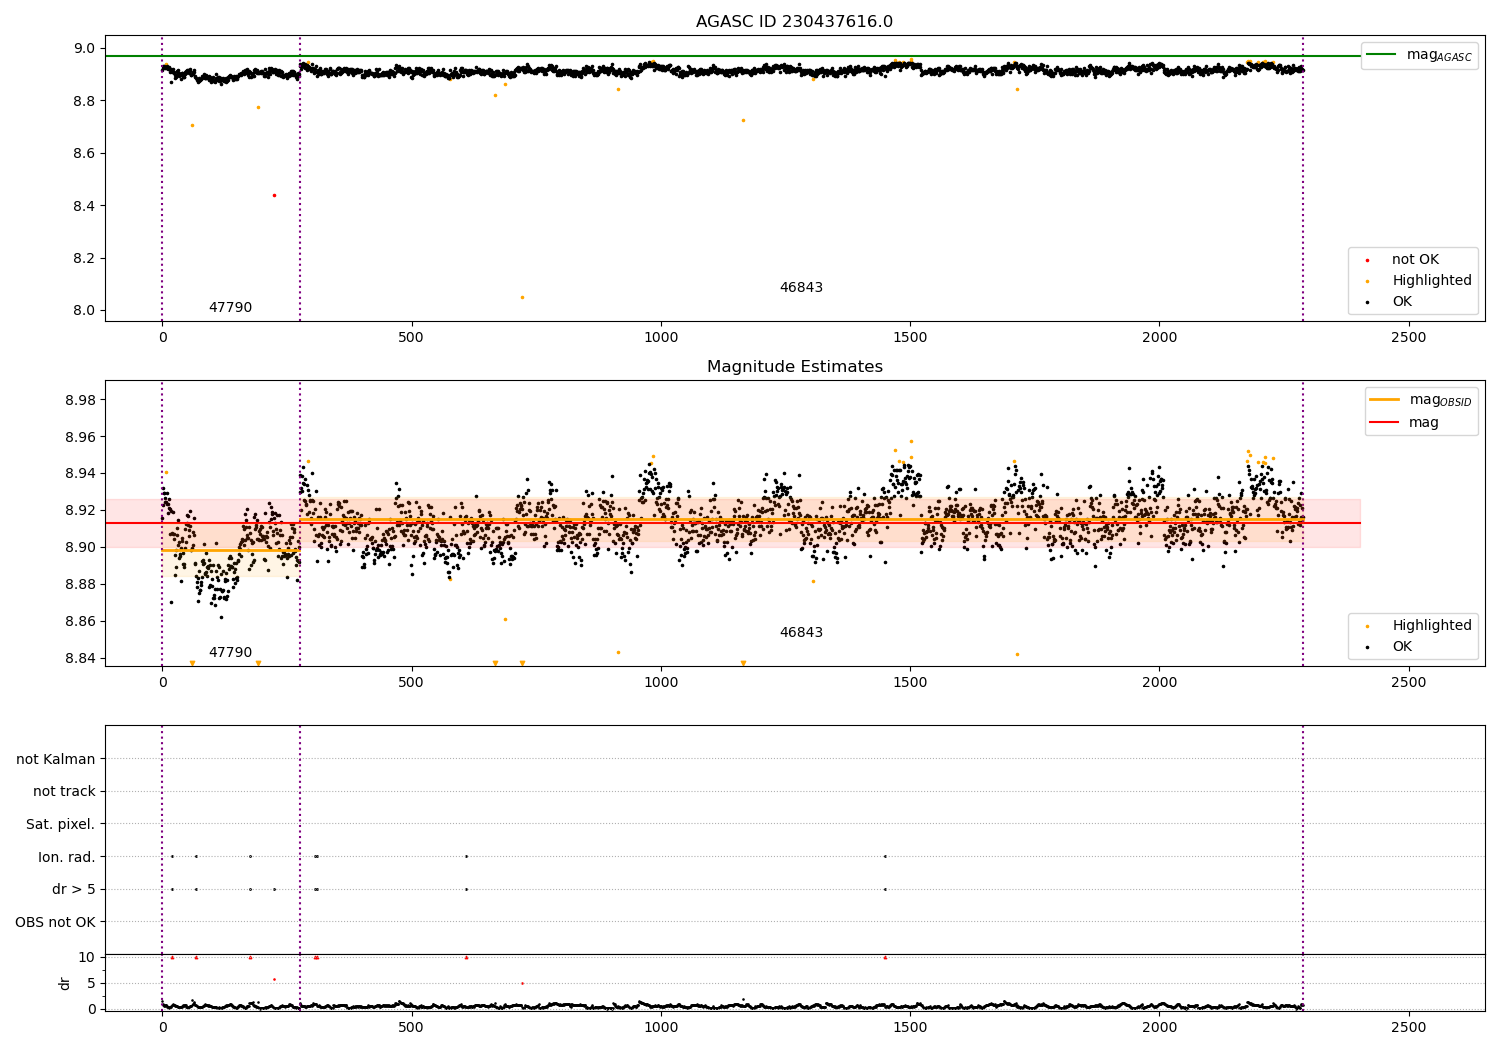Click the 0 x-tick under the bottom plot
The image size is (1500, 1050).
click(x=162, y=1028)
